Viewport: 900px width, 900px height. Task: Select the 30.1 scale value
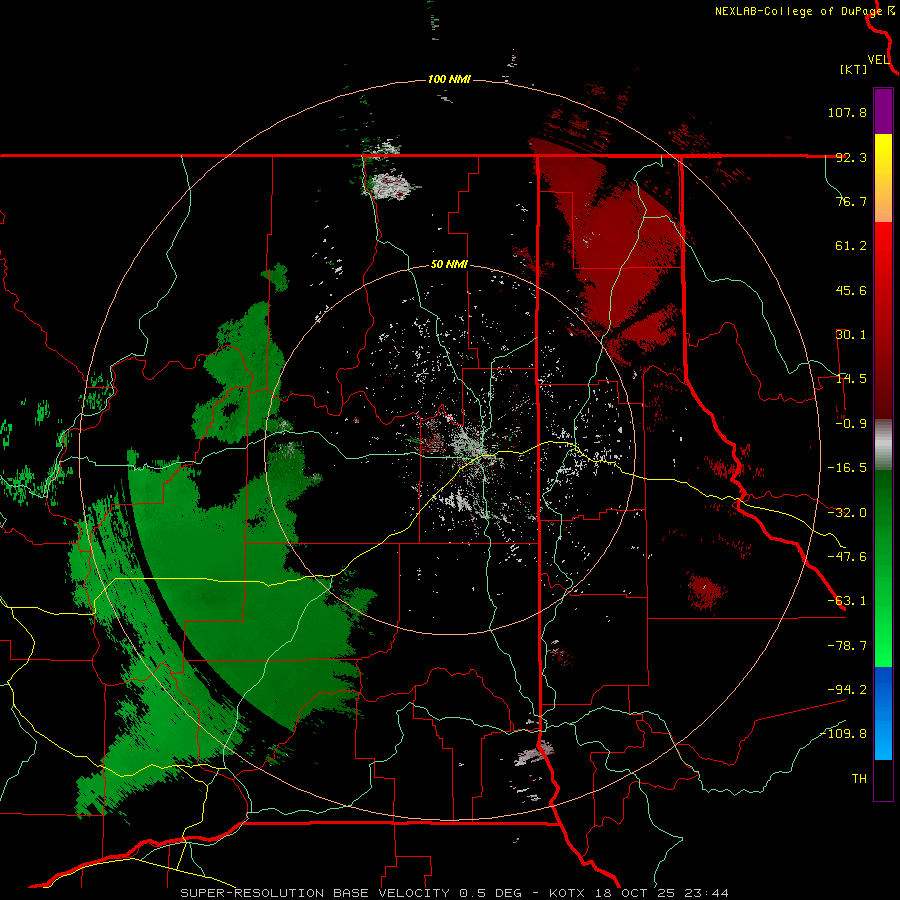[851, 335]
